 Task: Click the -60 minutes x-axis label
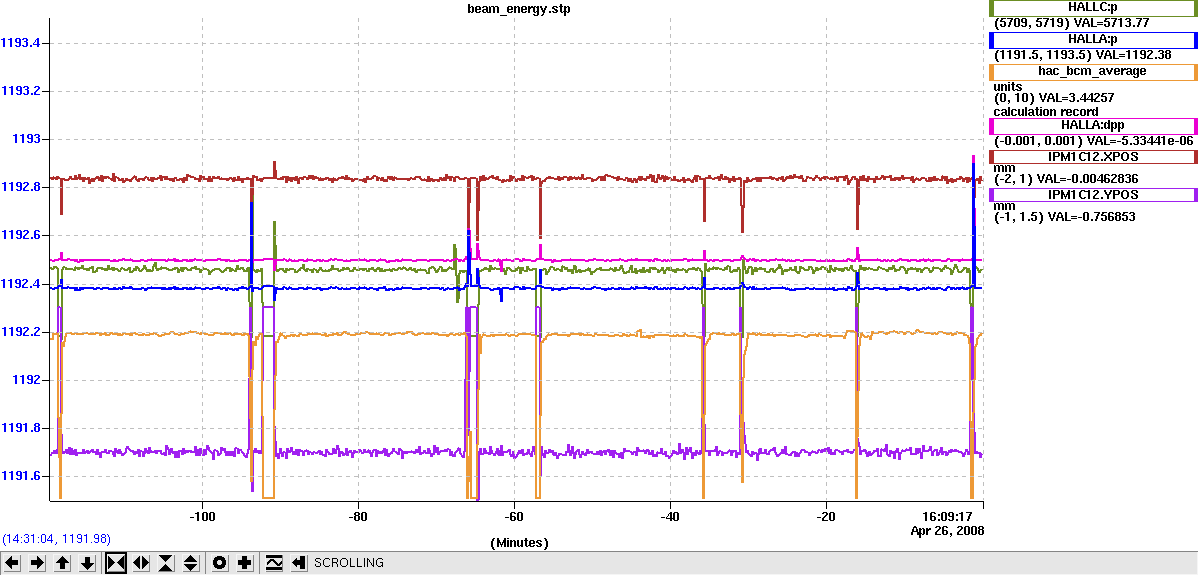[513, 516]
